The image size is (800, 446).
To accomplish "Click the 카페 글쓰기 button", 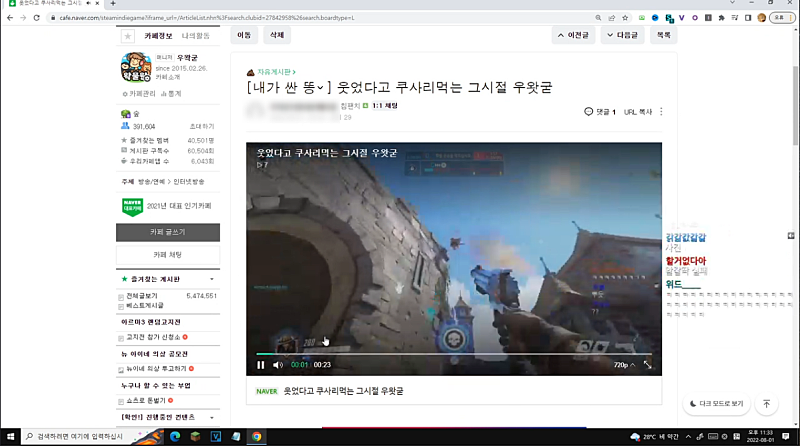I will [x=168, y=232].
